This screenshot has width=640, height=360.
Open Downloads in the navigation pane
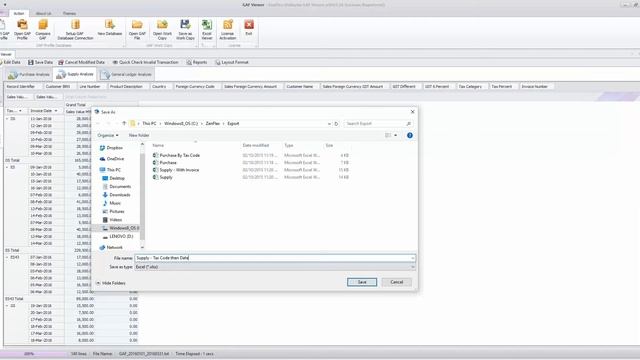116,195
